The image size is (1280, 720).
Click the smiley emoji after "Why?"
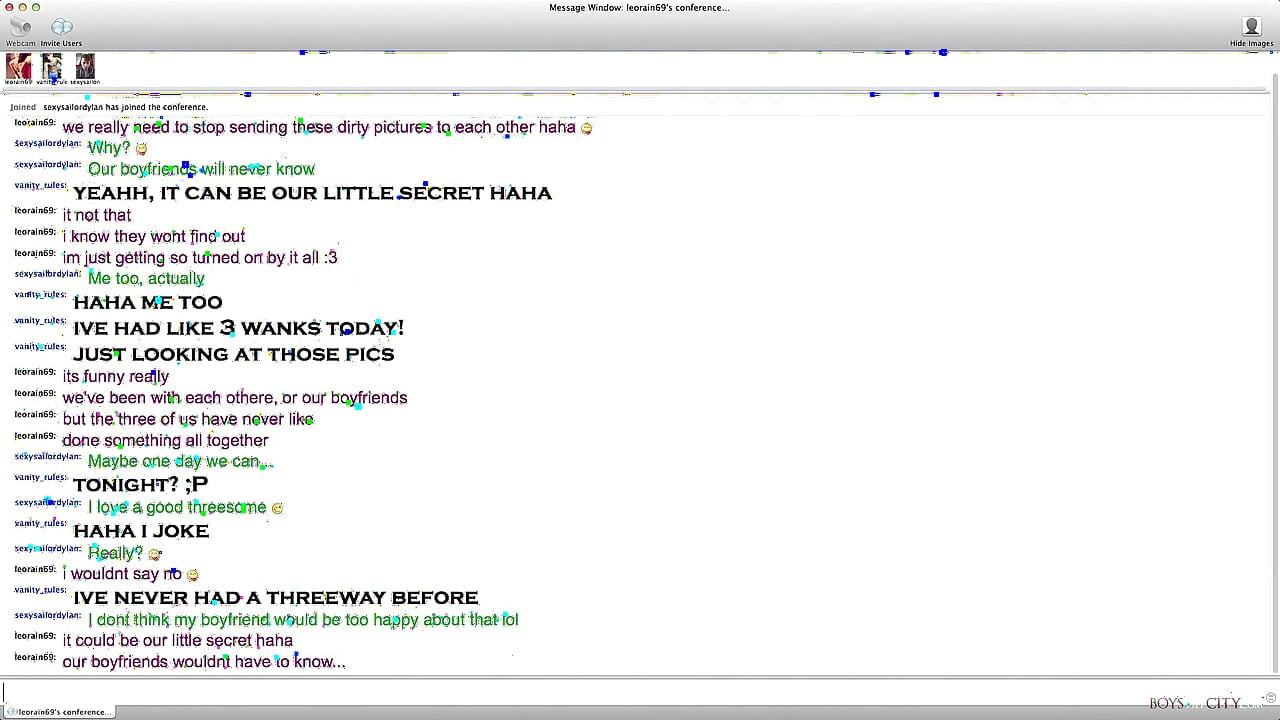tap(141, 149)
